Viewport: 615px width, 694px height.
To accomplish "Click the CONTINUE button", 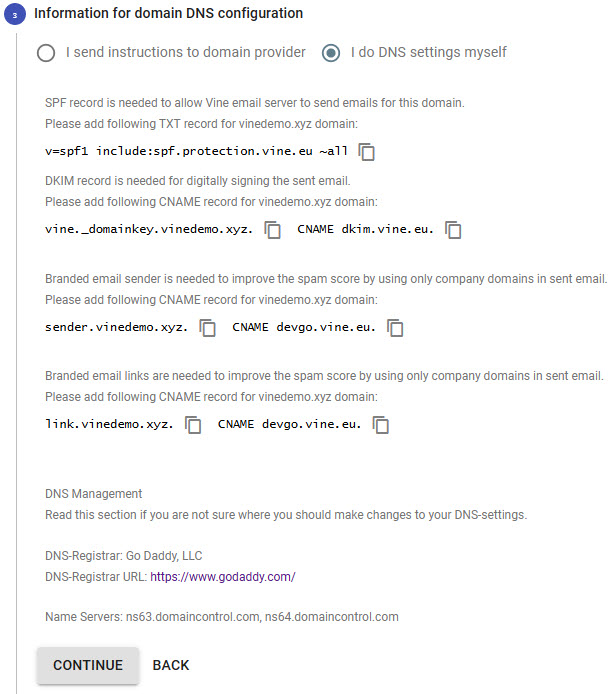I will [x=88, y=665].
